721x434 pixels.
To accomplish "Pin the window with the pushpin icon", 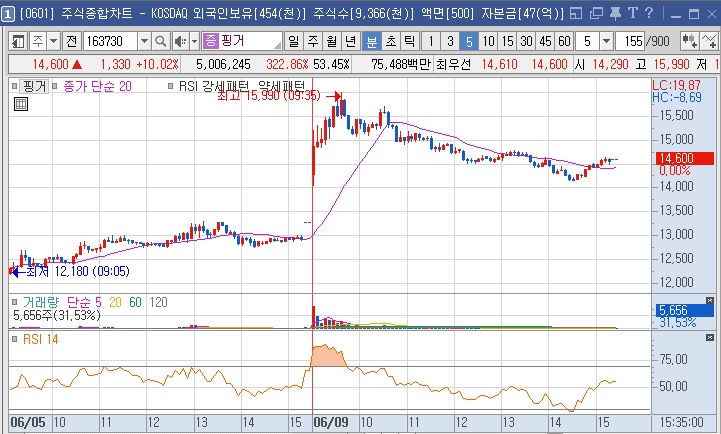I will click(x=615, y=13).
